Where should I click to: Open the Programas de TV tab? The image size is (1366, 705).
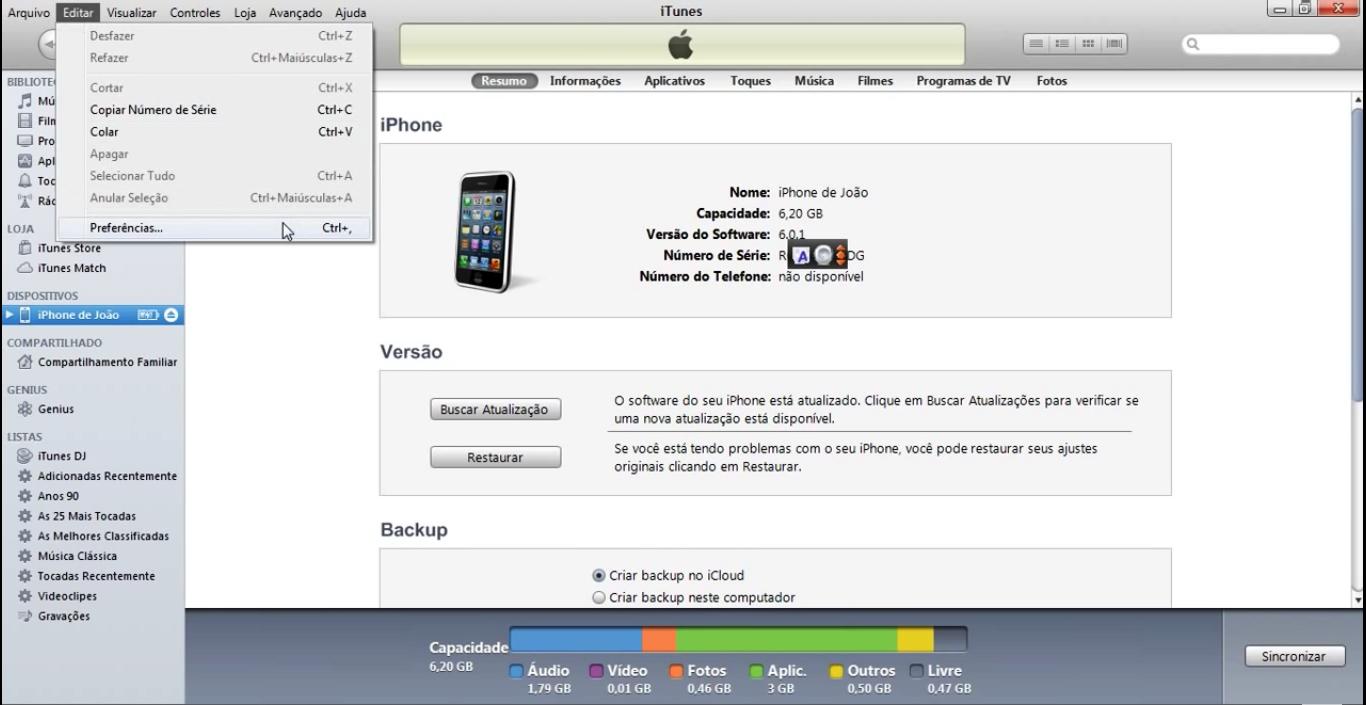(x=963, y=81)
